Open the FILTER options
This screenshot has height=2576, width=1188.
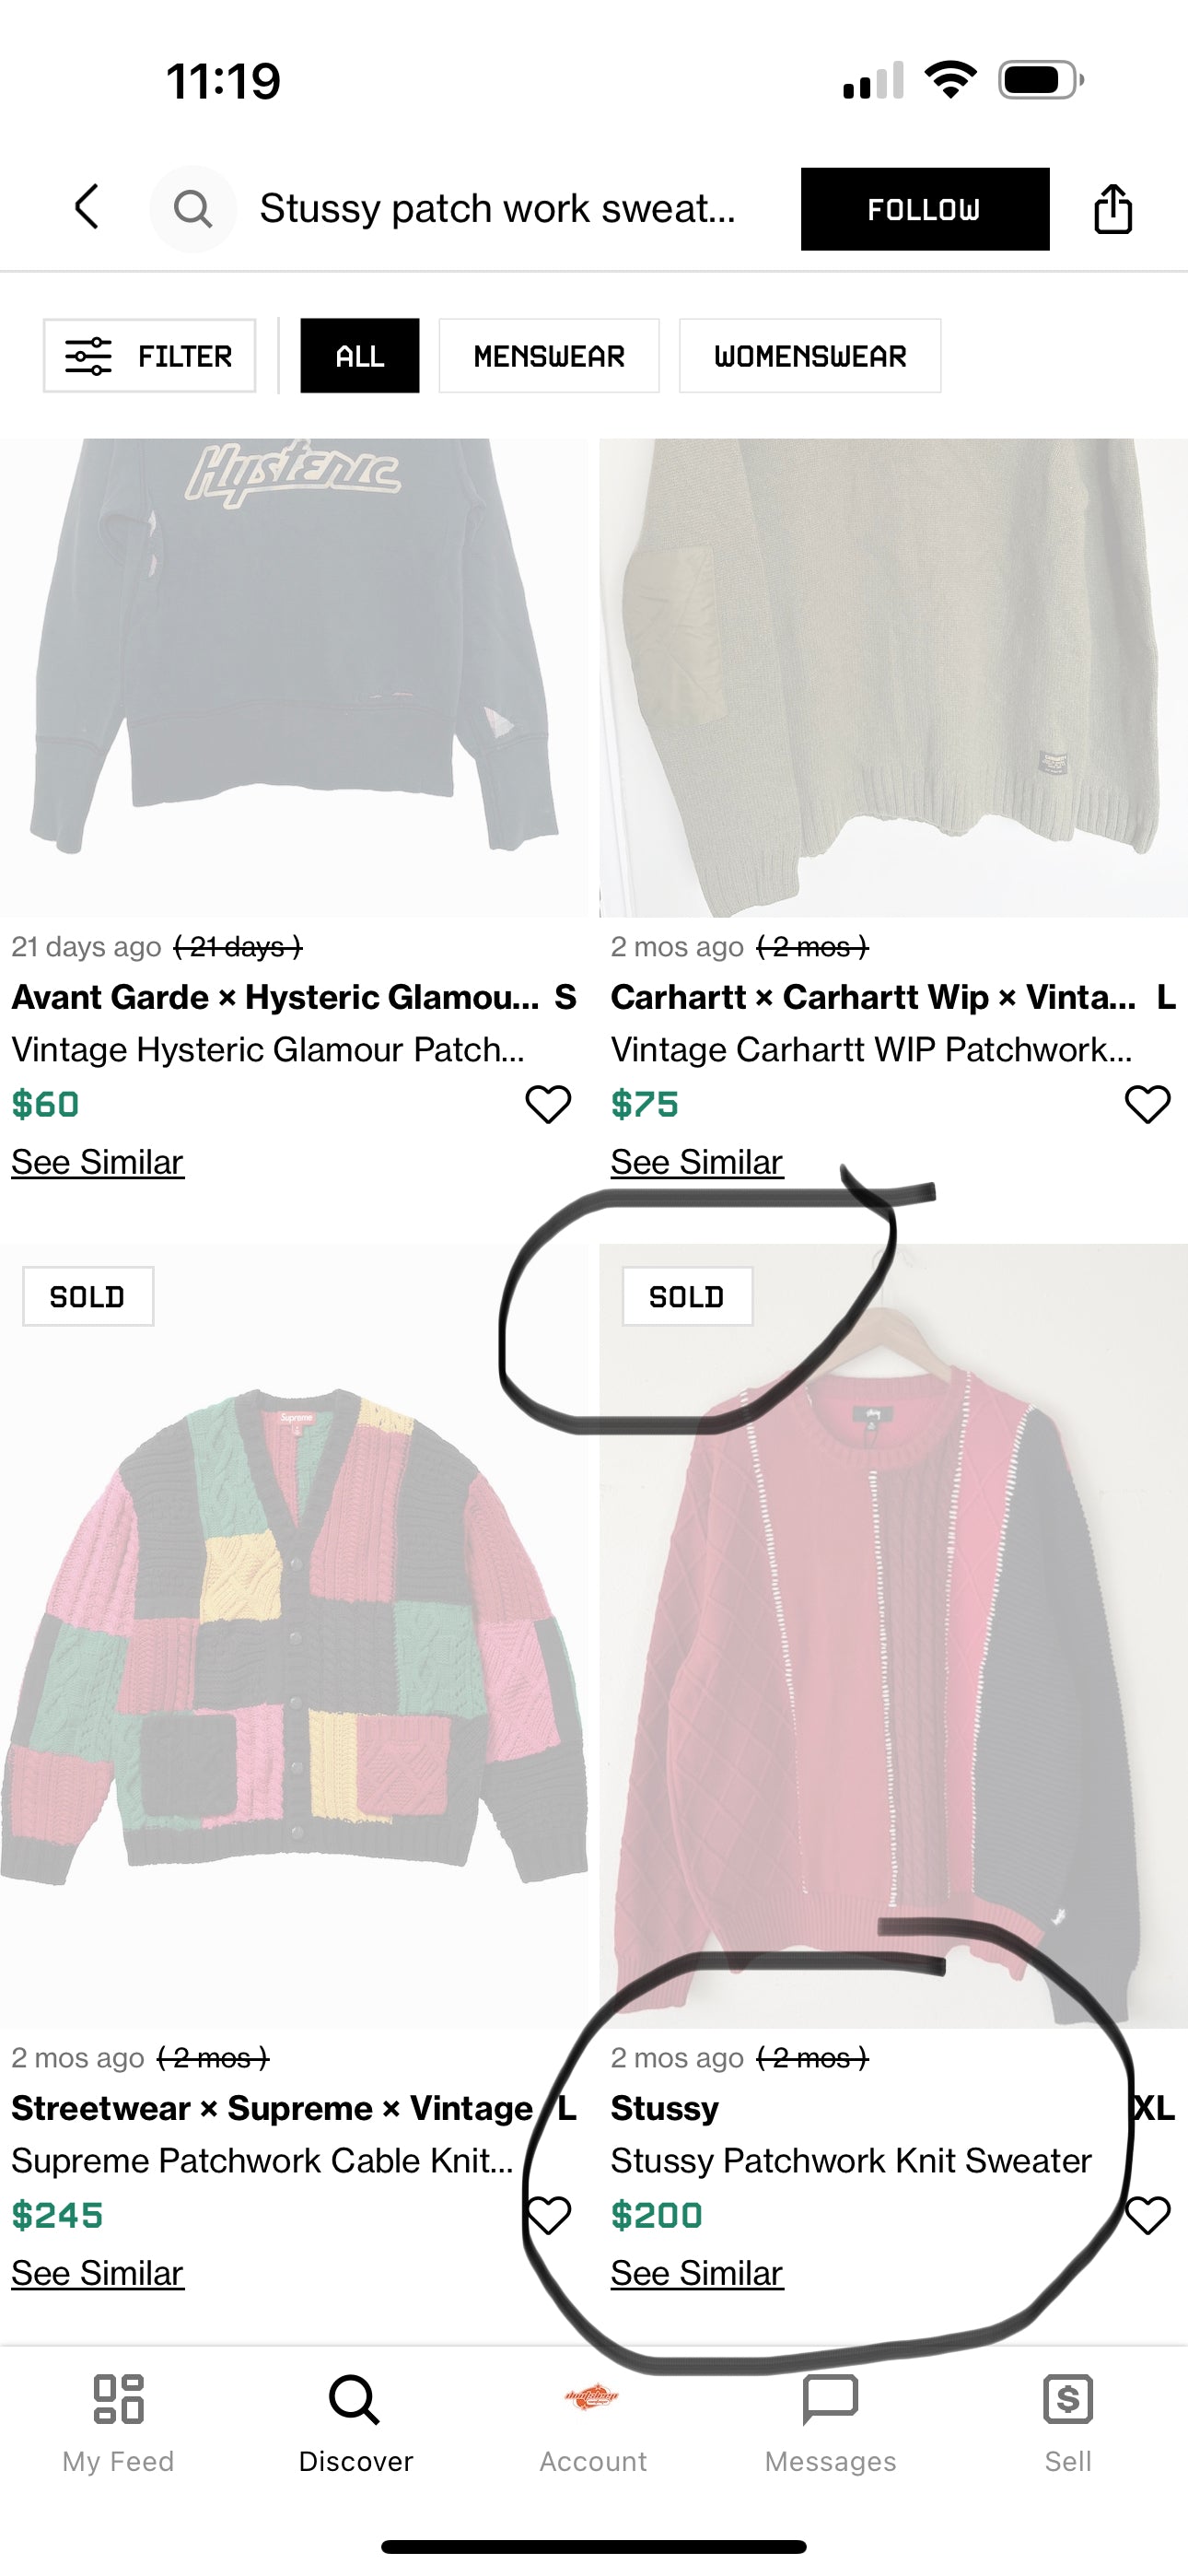pyautogui.click(x=149, y=356)
